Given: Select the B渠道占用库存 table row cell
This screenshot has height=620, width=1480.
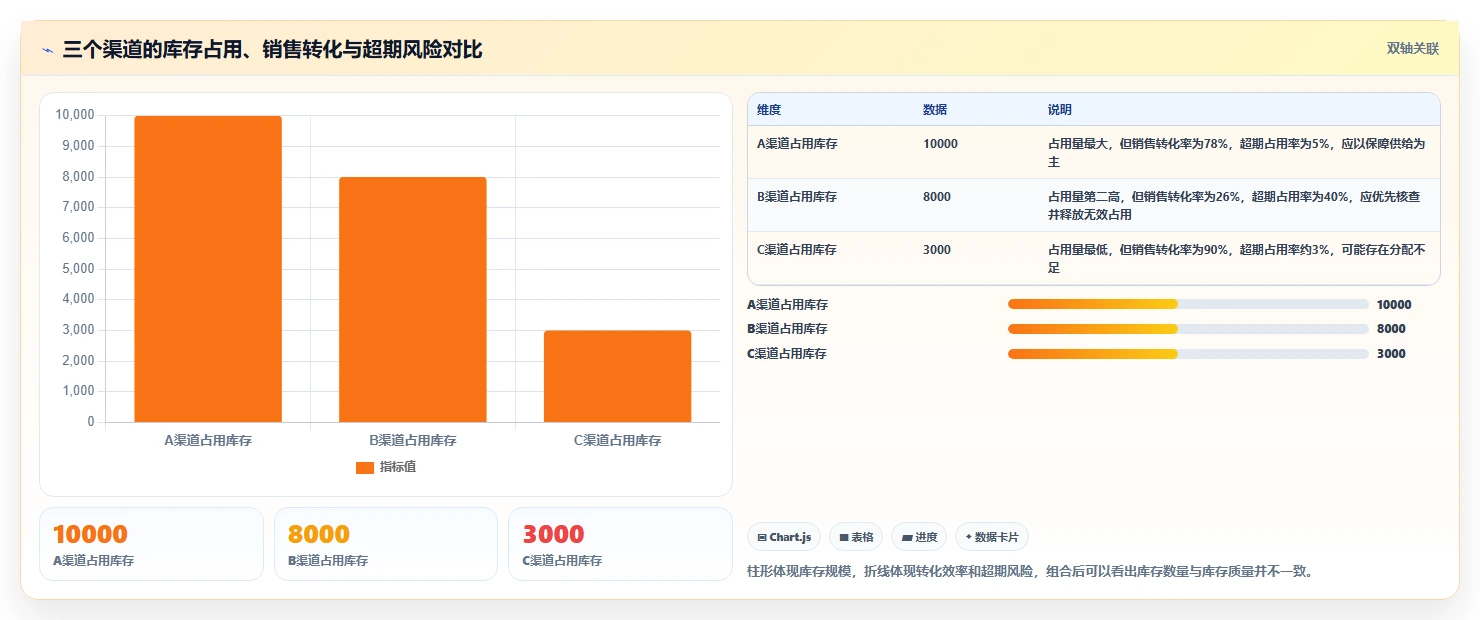Looking at the screenshot, I should (x=797, y=197).
